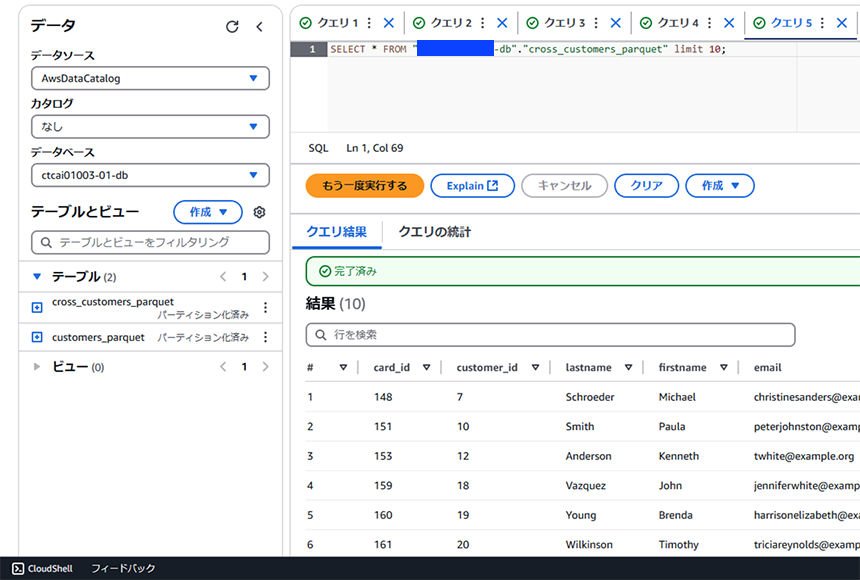Refresh the data panel

point(232,26)
